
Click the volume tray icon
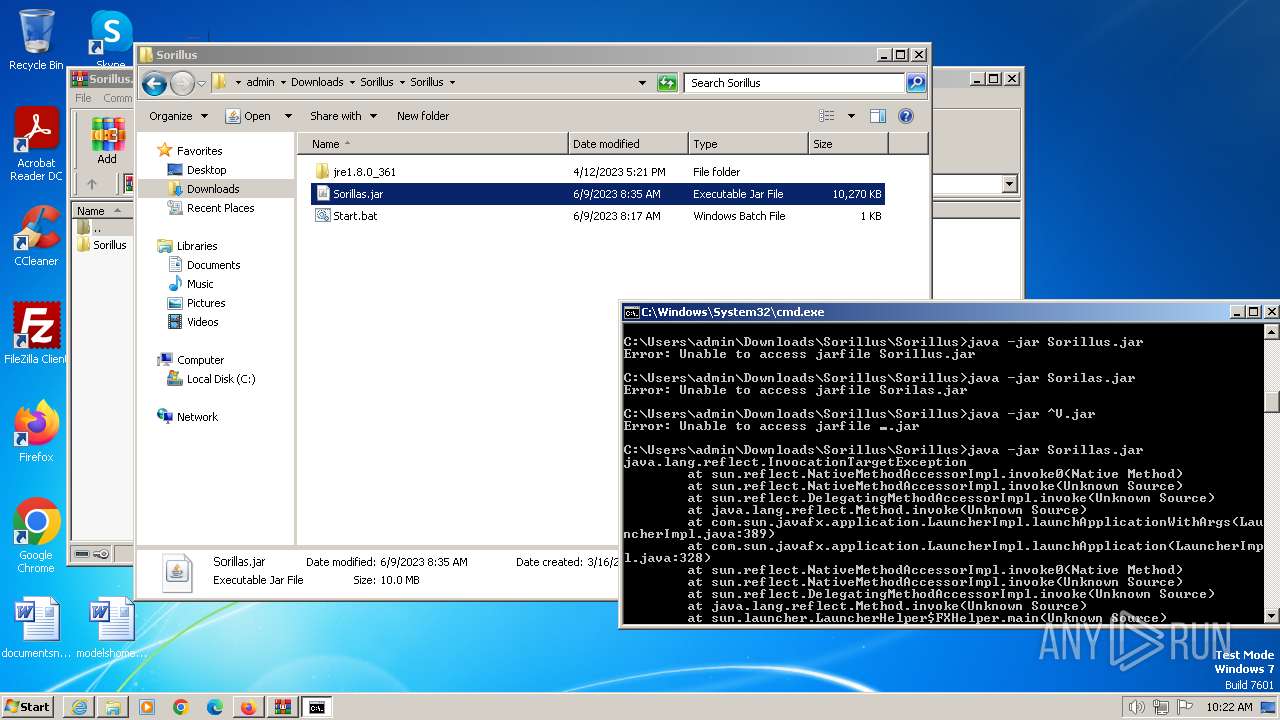coord(1136,707)
